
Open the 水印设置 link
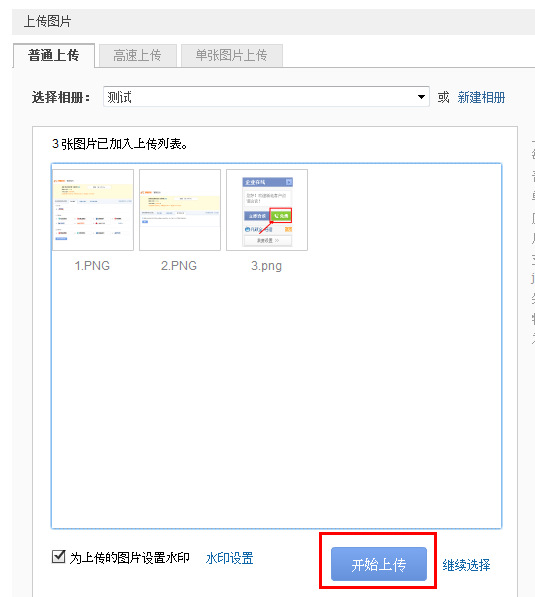click(x=230, y=558)
